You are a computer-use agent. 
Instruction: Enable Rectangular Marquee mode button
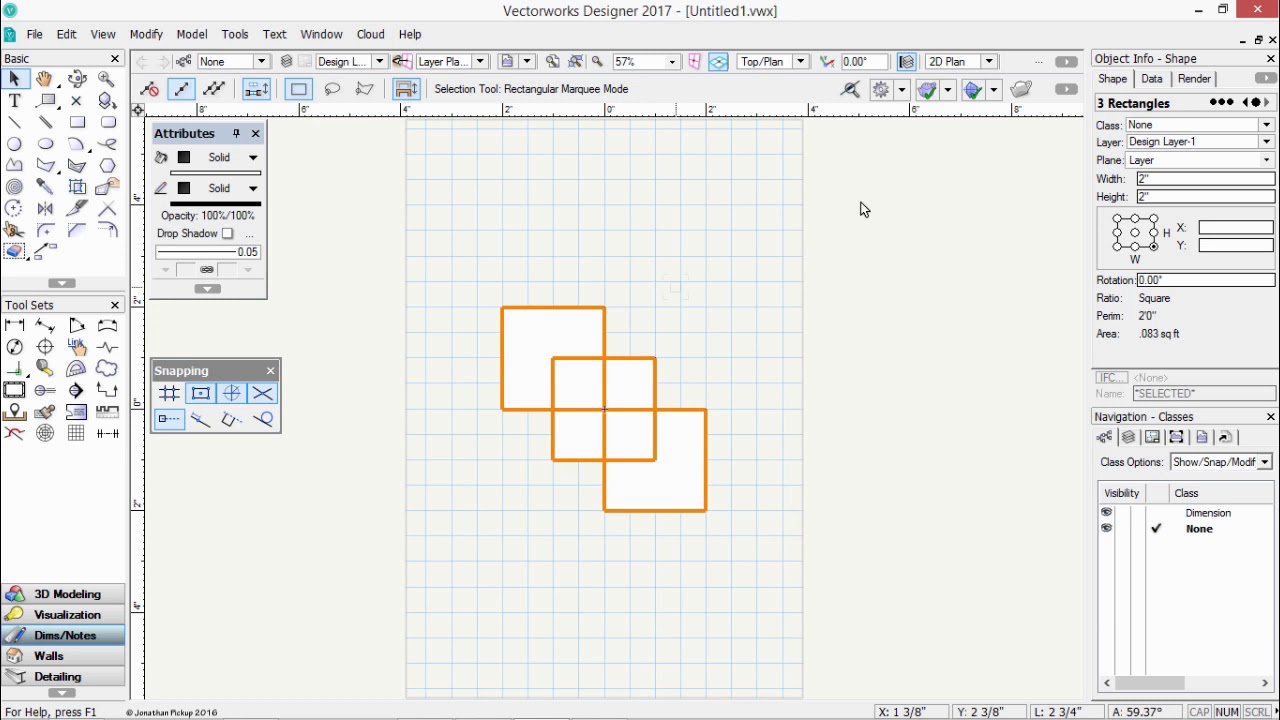click(298, 89)
